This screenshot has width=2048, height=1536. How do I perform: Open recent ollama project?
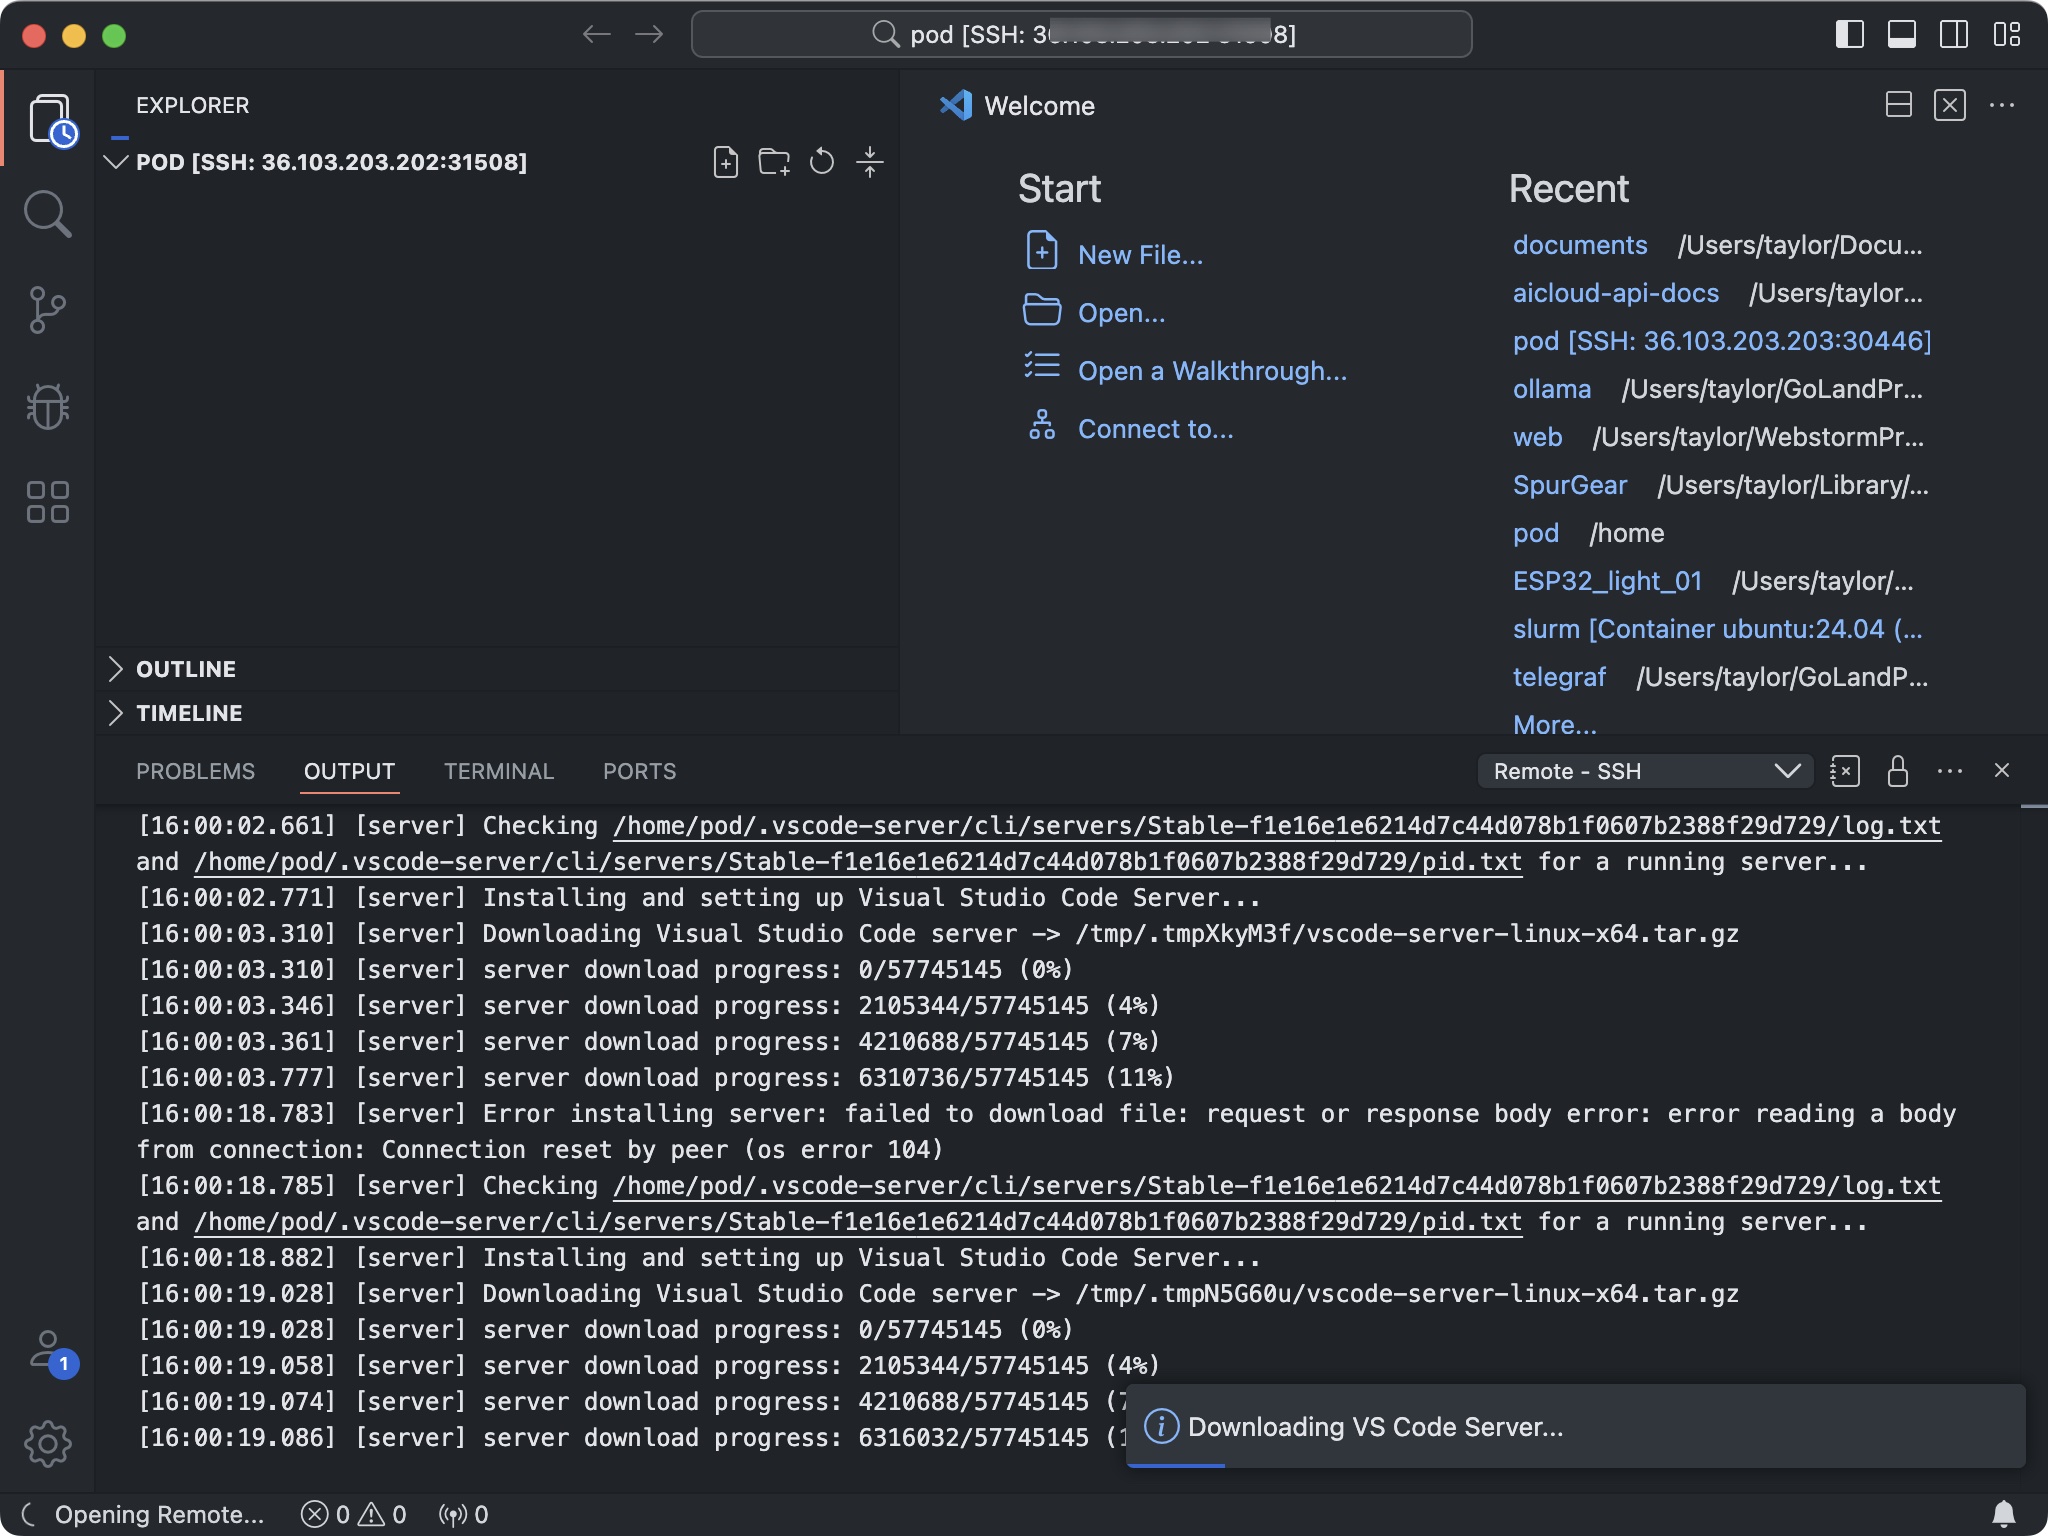tap(1552, 389)
